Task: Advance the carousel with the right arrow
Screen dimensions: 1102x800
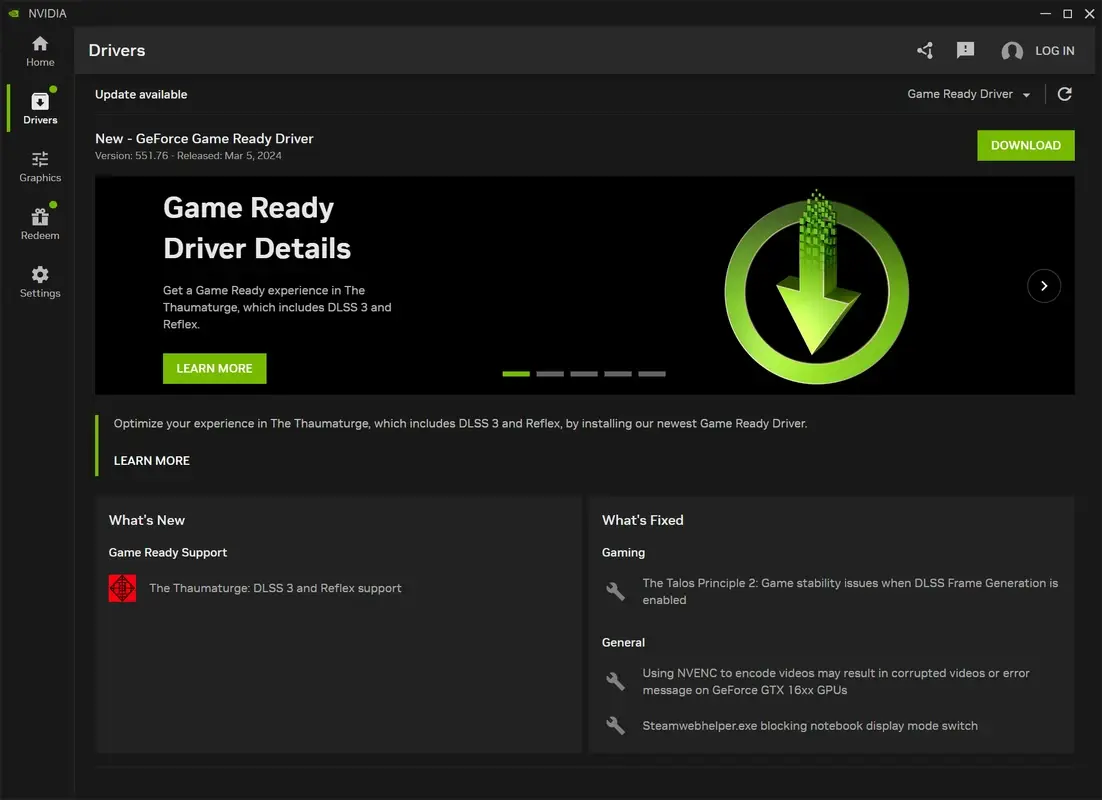Action: [x=1044, y=285]
